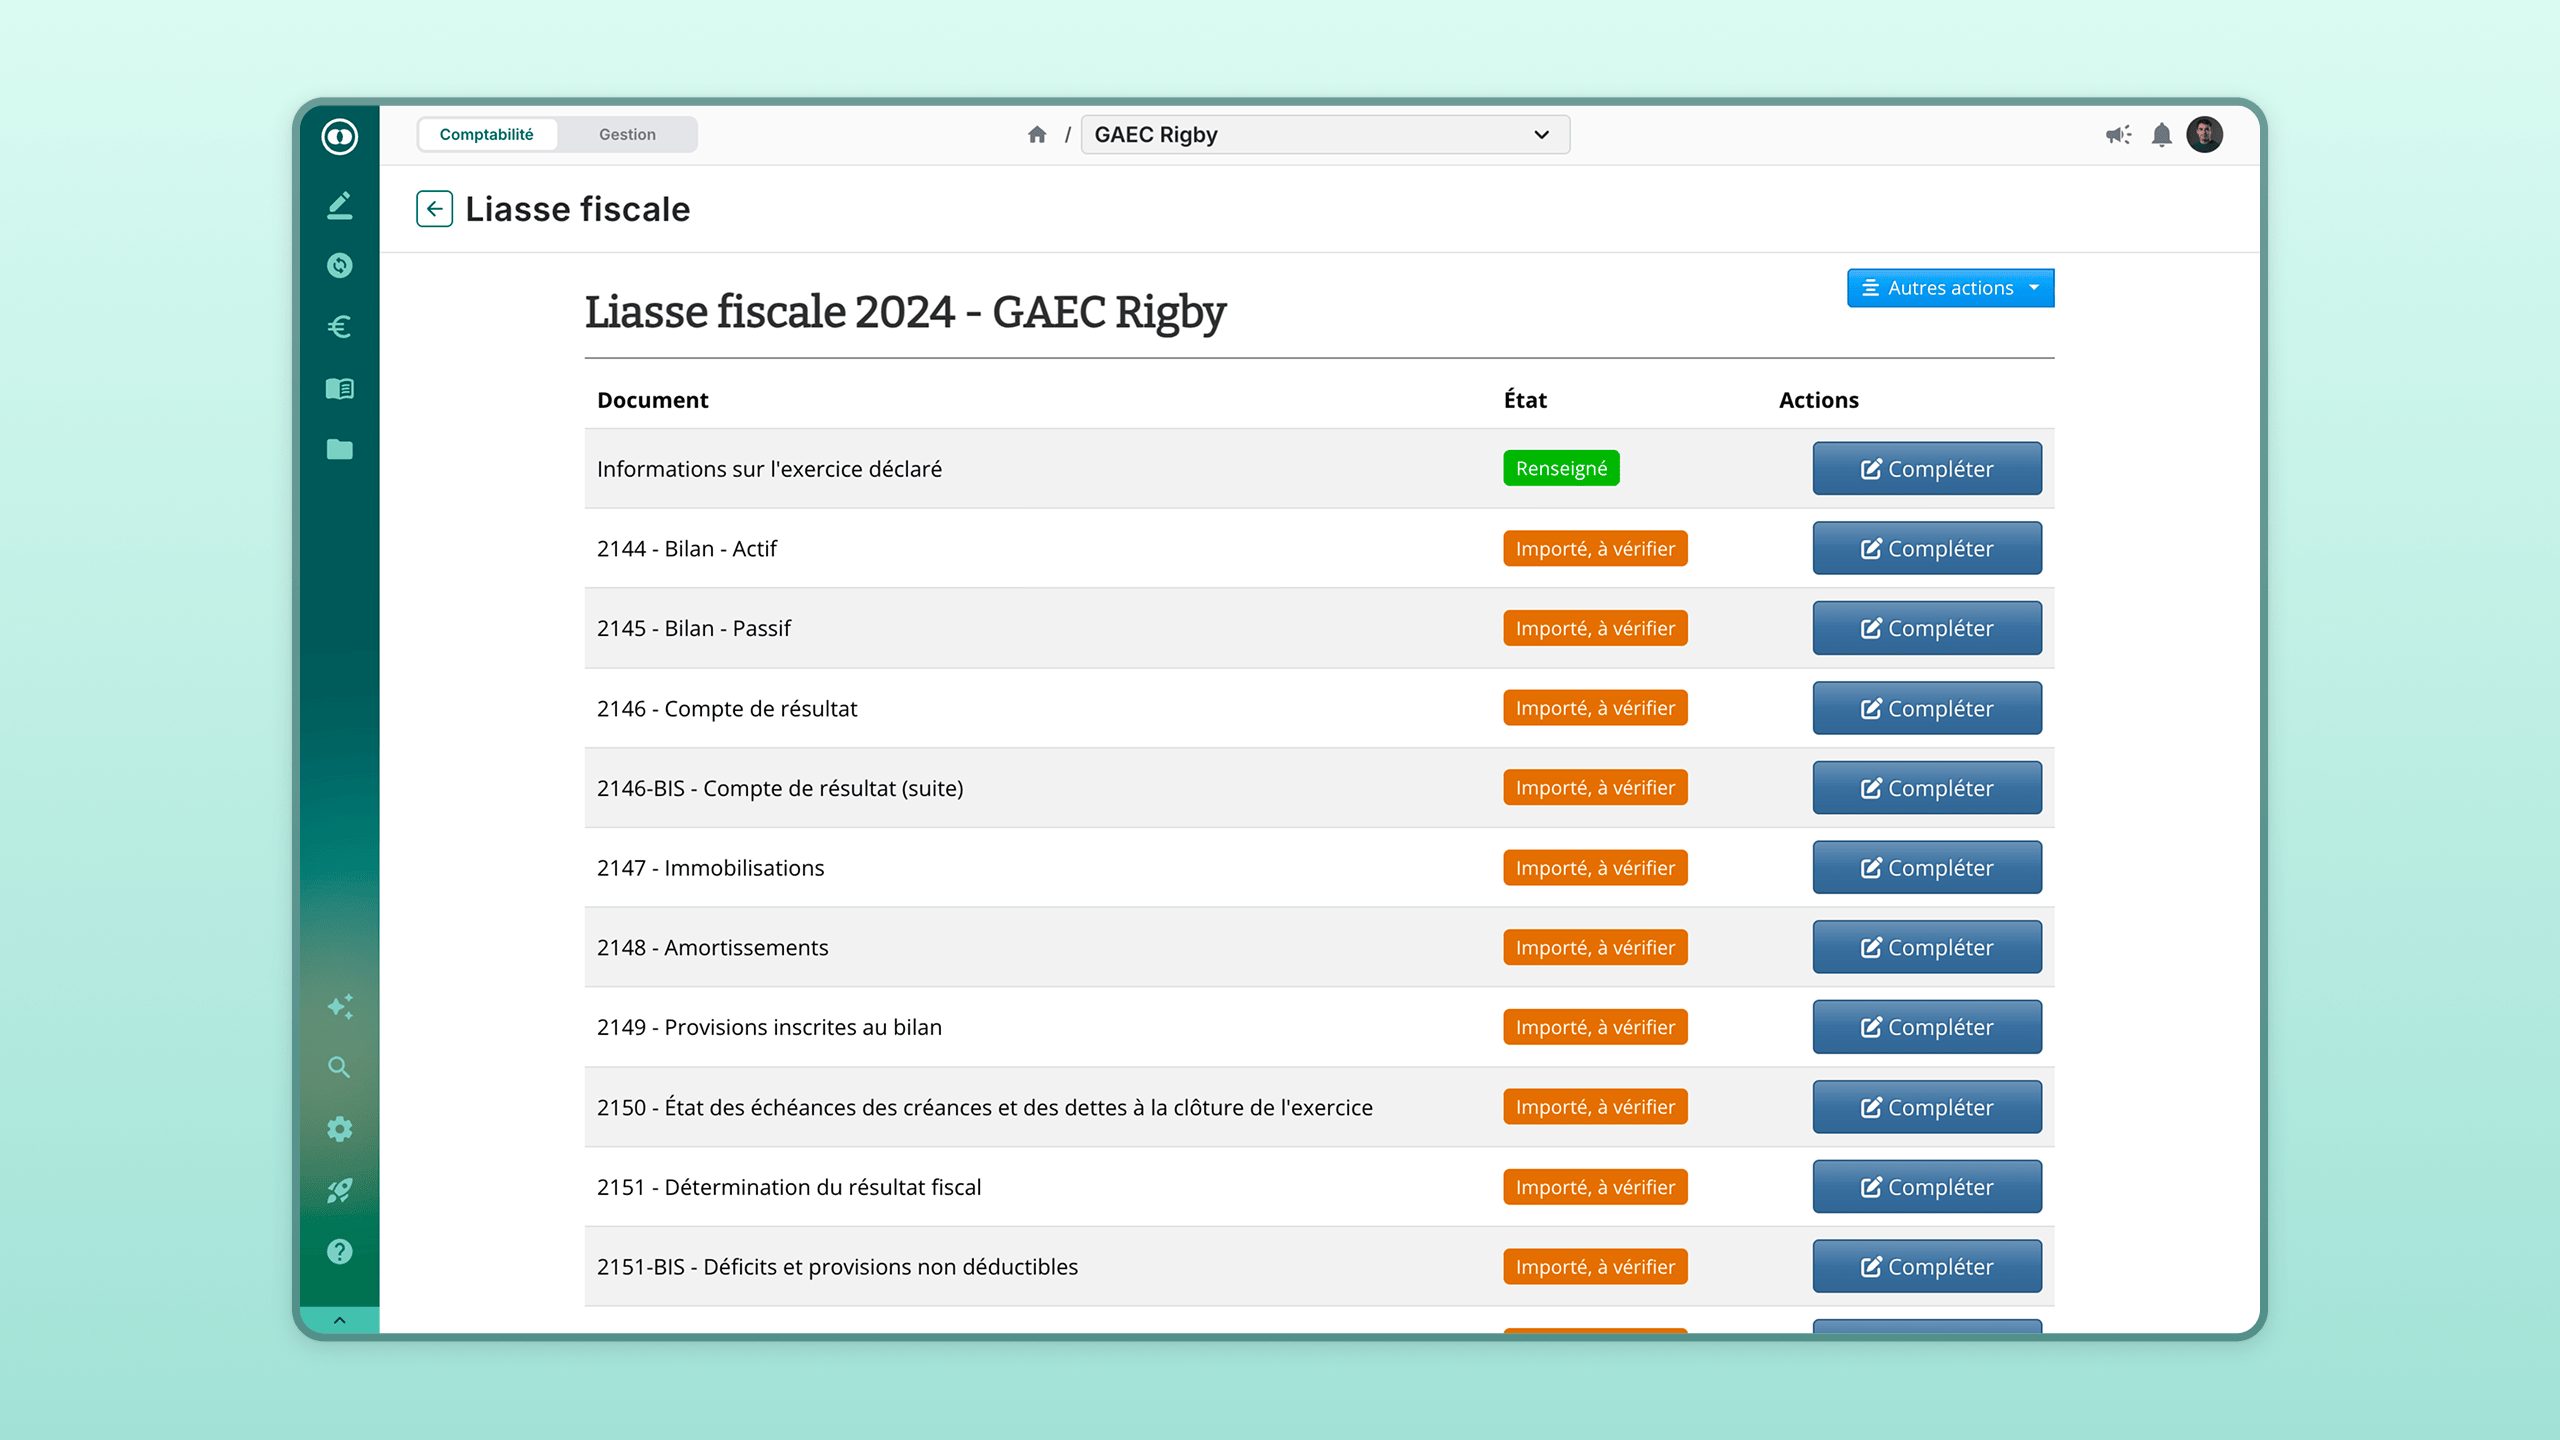Switch to the Gestion tab
This screenshot has height=1440, width=2560.
pyautogui.click(x=627, y=135)
